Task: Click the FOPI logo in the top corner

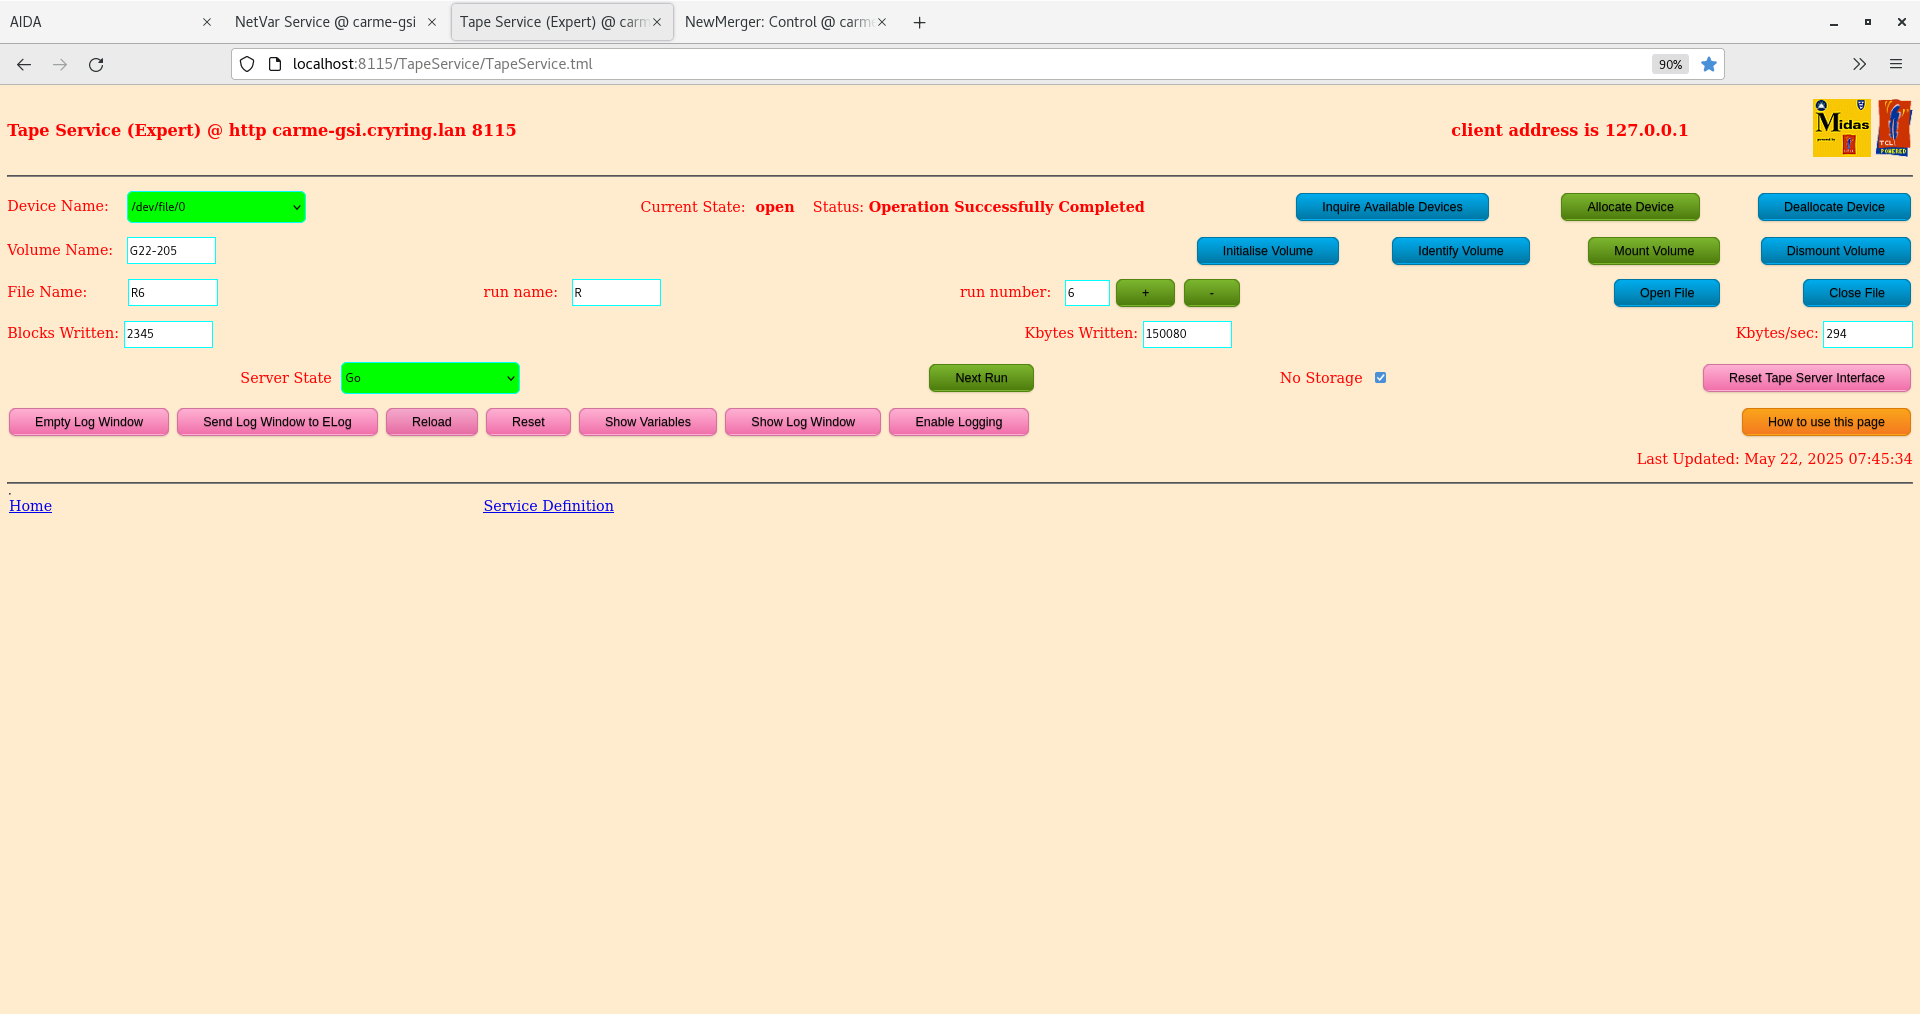Action: coord(1894,128)
